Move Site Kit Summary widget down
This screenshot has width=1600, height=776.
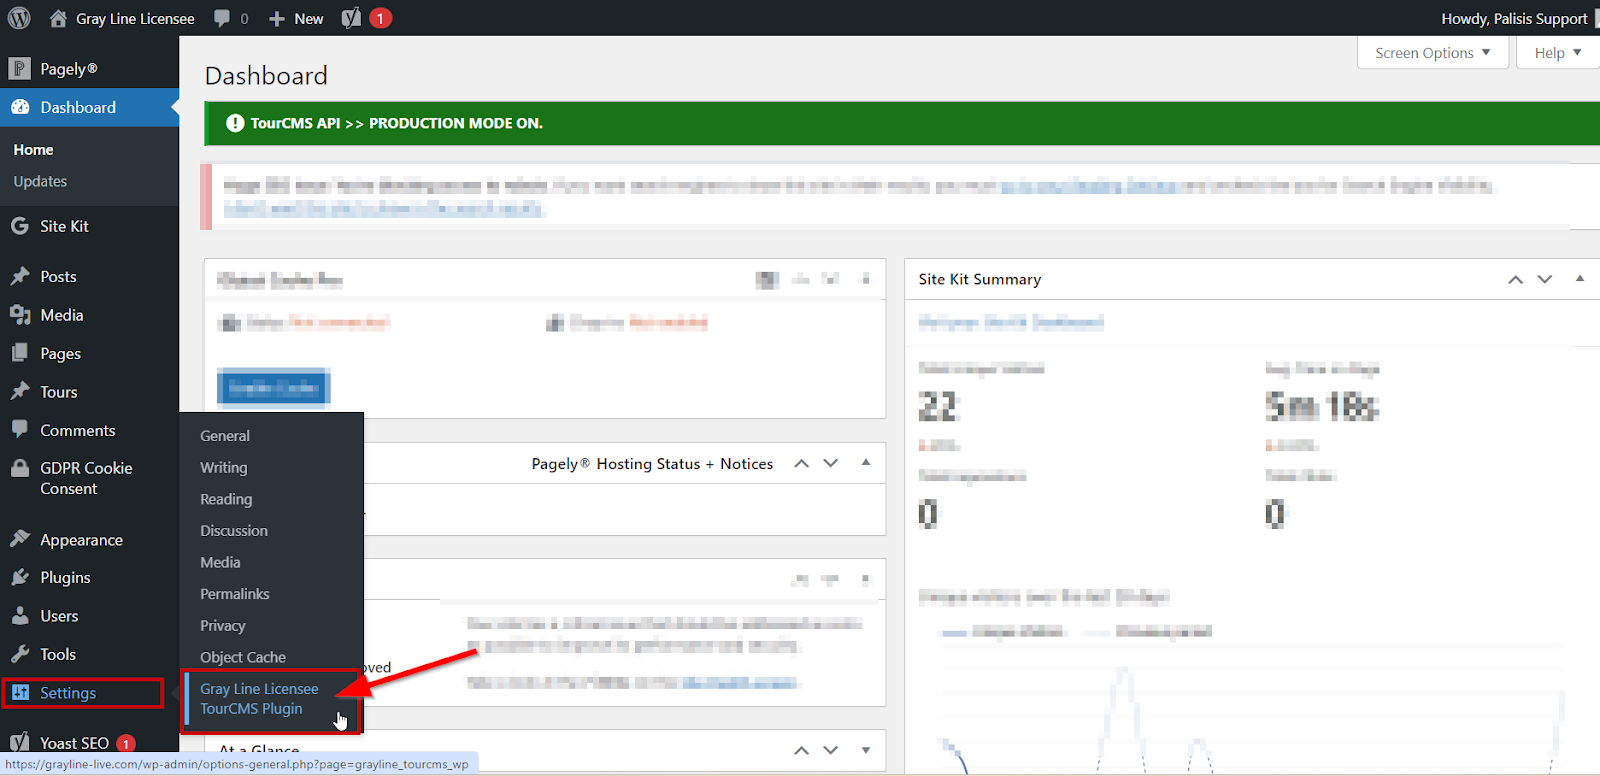[1545, 279]
